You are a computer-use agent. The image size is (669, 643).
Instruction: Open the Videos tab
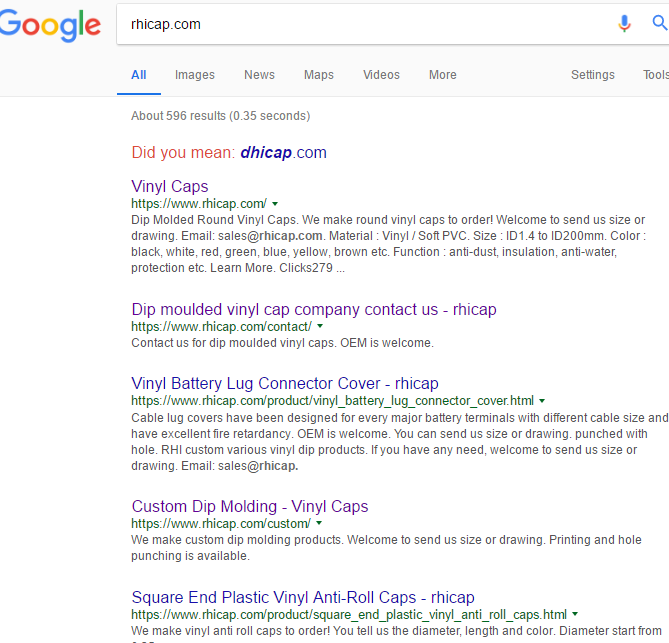(381, 75)
